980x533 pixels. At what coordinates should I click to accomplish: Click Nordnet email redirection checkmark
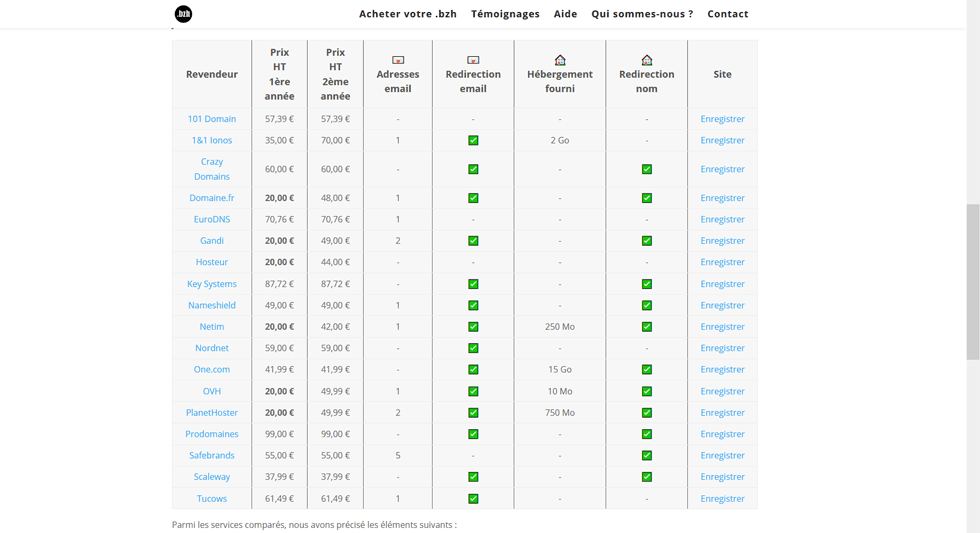point(473,348)
